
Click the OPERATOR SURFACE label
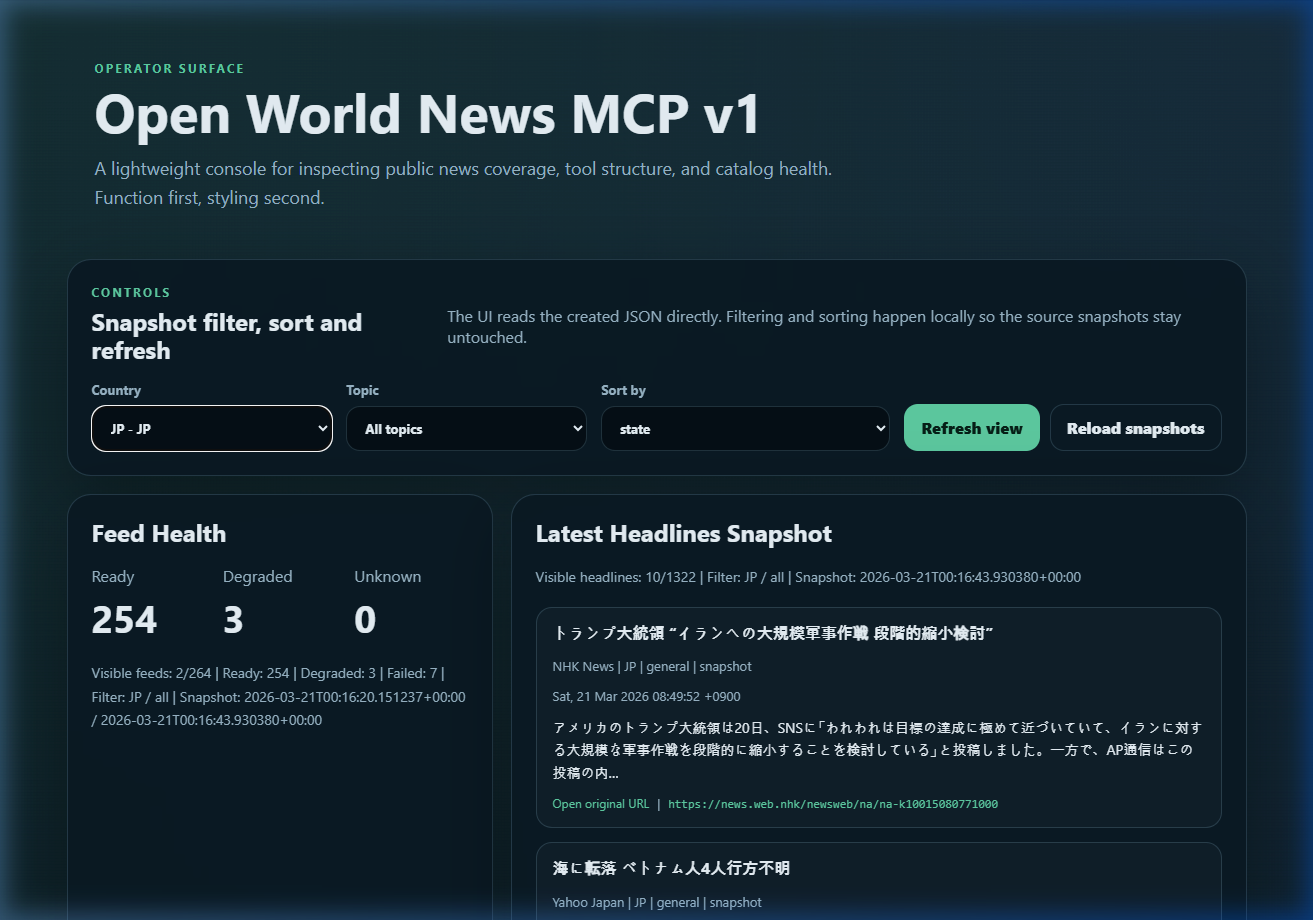[169, 69]
